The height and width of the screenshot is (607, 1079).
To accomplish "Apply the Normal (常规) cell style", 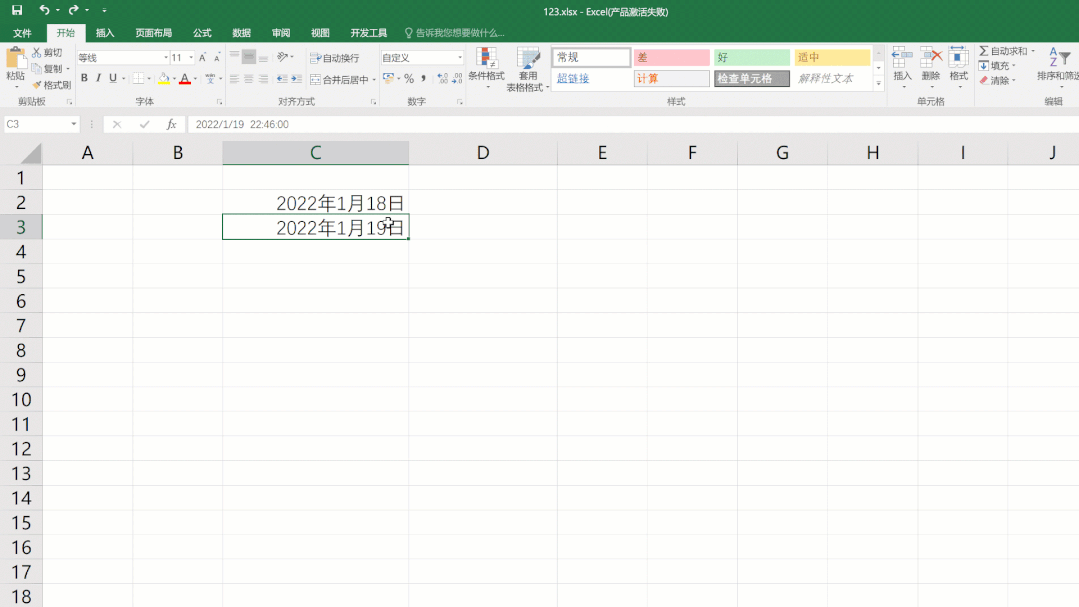I will (x=591, y=57).
